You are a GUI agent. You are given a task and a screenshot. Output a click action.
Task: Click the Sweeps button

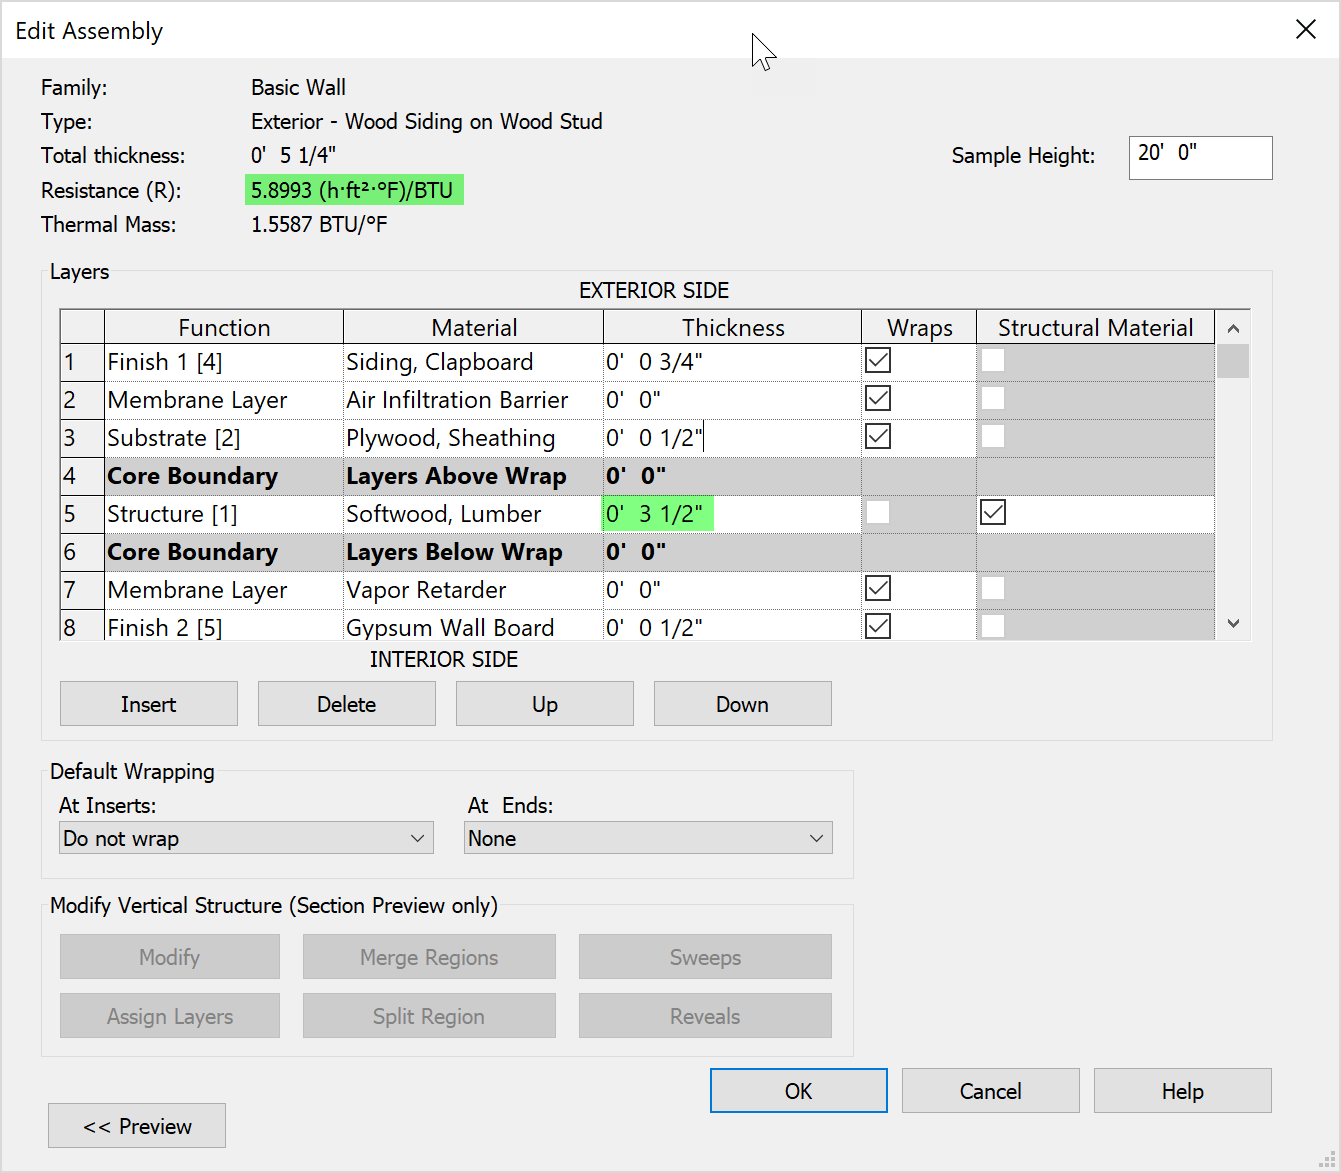(704, 957)
